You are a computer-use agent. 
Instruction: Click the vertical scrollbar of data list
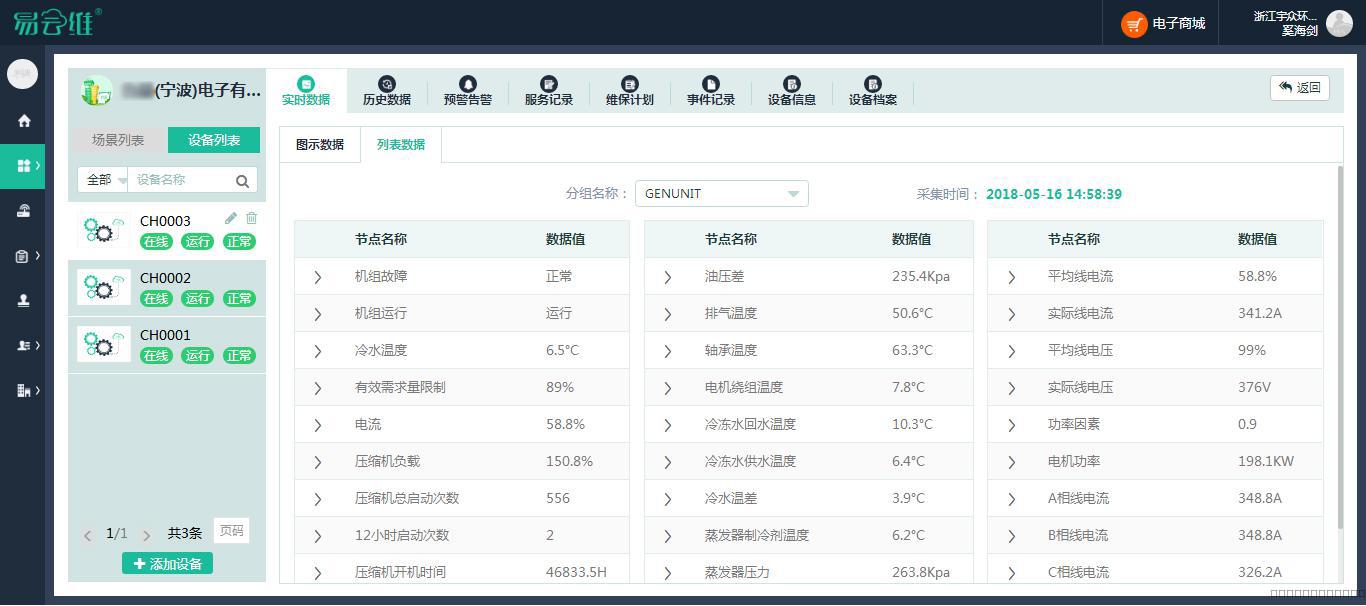tap(1340, 348)
